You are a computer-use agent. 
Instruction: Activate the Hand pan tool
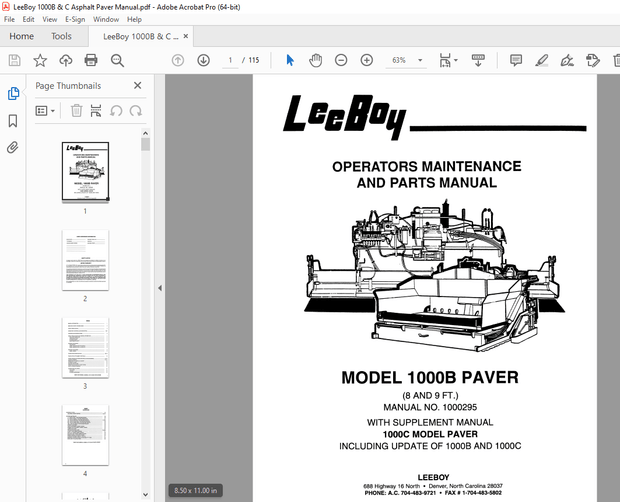coord(315,60)
